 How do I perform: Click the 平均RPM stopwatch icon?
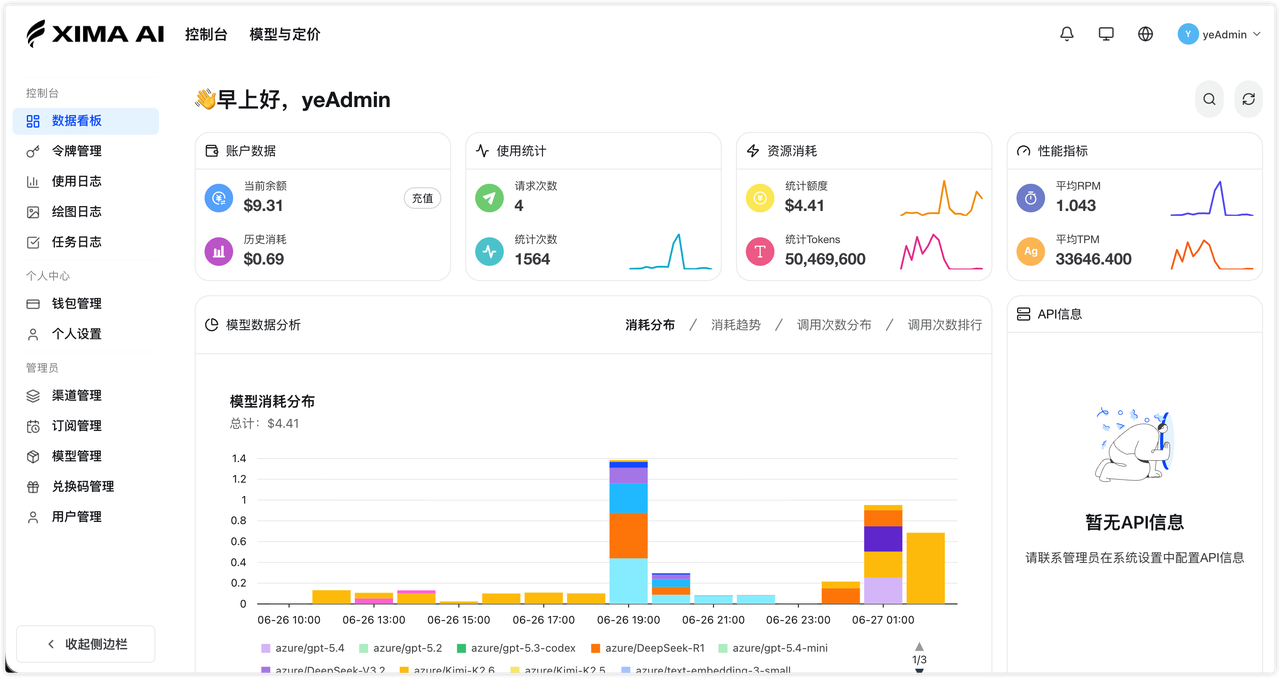coord(1031,198)
